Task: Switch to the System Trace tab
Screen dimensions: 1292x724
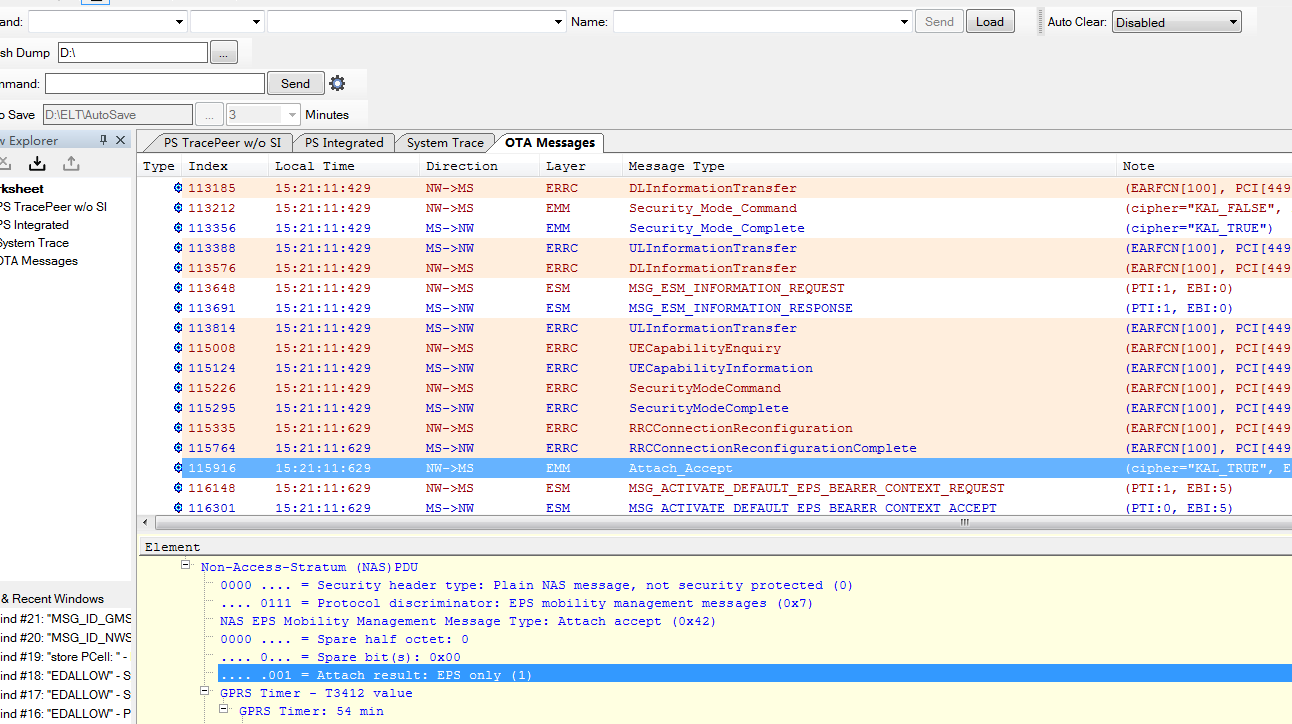Action: 443,142
